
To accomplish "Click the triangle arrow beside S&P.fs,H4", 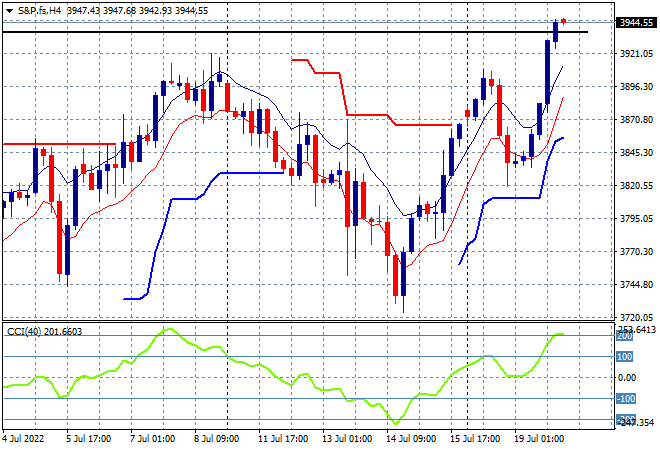I will point(9,11).
